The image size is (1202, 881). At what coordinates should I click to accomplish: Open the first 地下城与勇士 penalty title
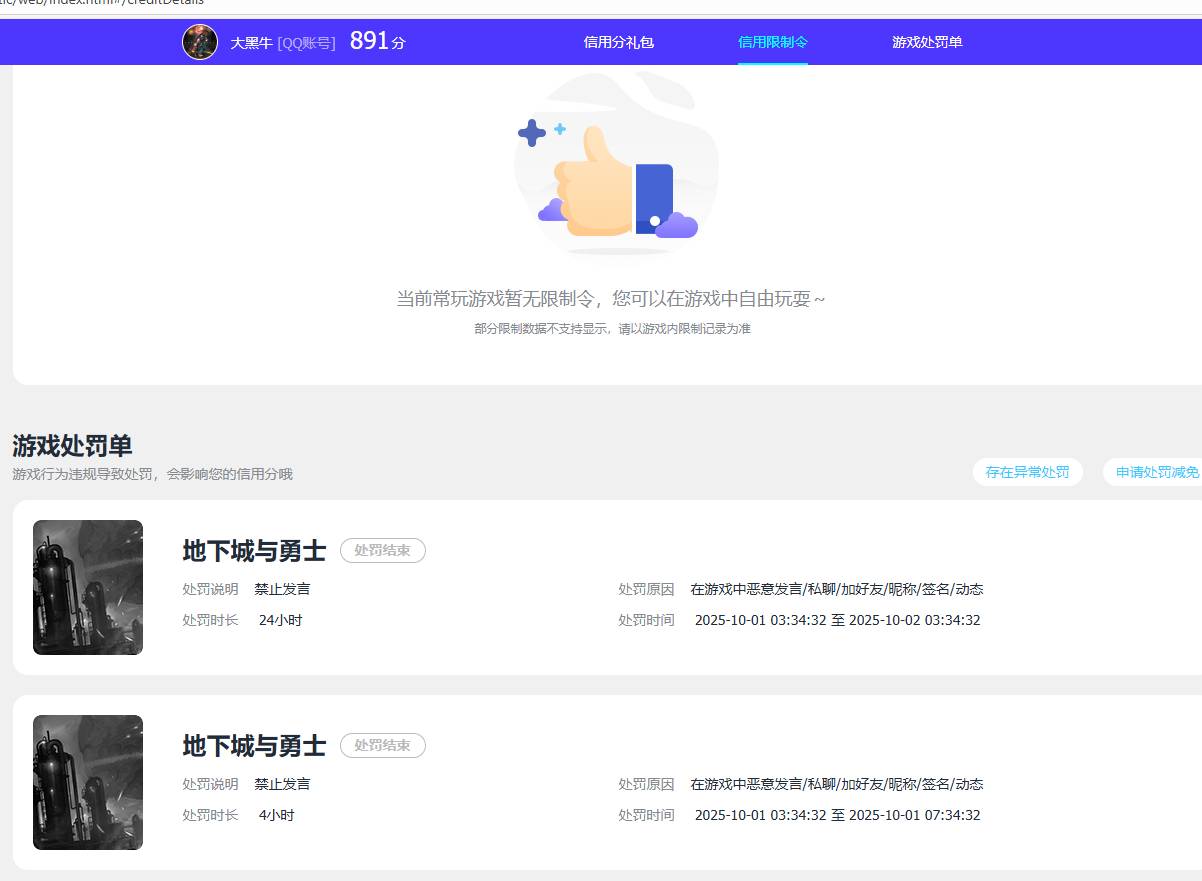pos(253,550)
